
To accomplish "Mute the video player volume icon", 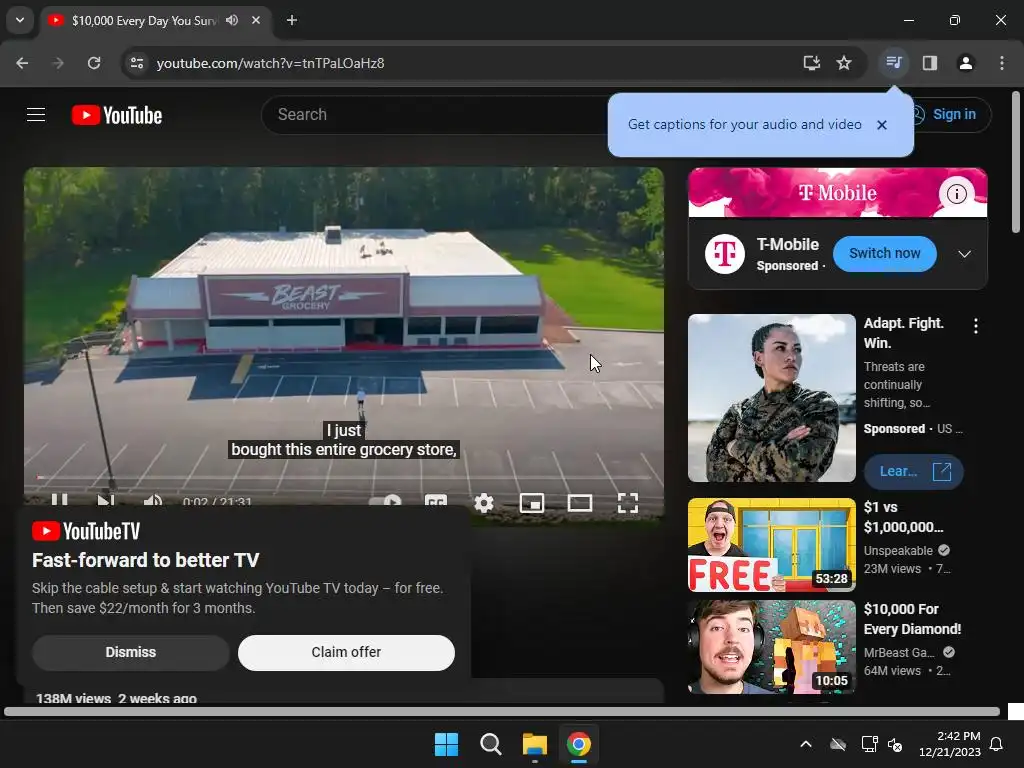I will click(x=153, y=501).
